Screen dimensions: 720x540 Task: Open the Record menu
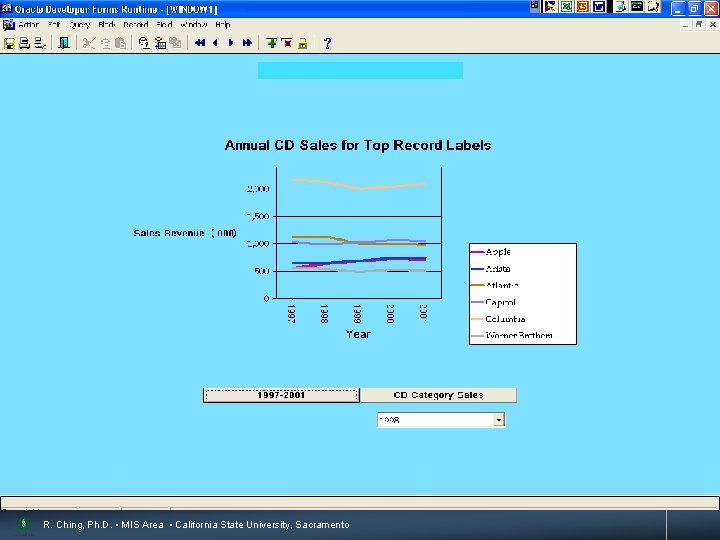(135, 24)
